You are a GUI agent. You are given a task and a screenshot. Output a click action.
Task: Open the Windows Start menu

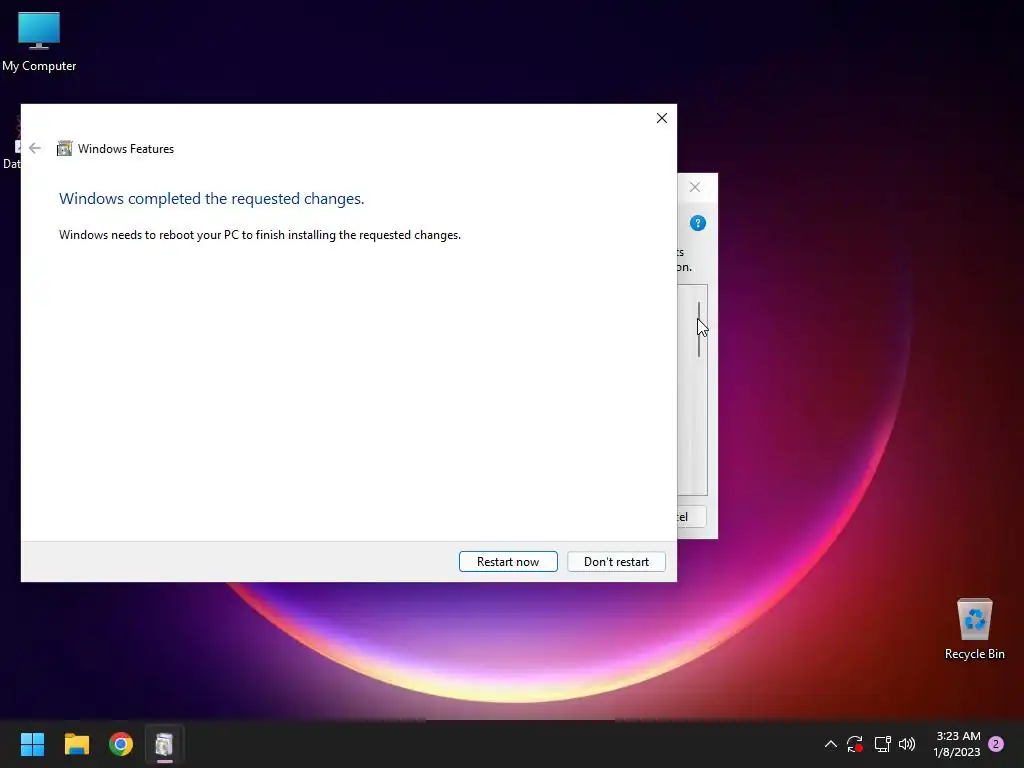pos(32,744)
